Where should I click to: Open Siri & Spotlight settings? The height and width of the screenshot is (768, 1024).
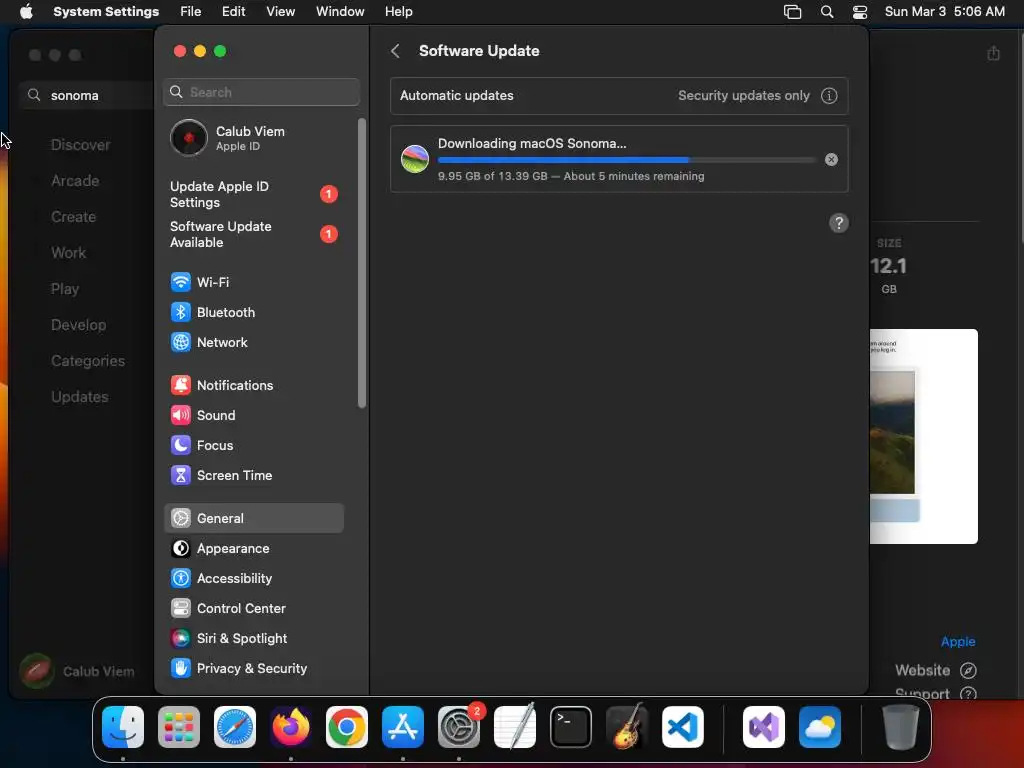[253, 639]
